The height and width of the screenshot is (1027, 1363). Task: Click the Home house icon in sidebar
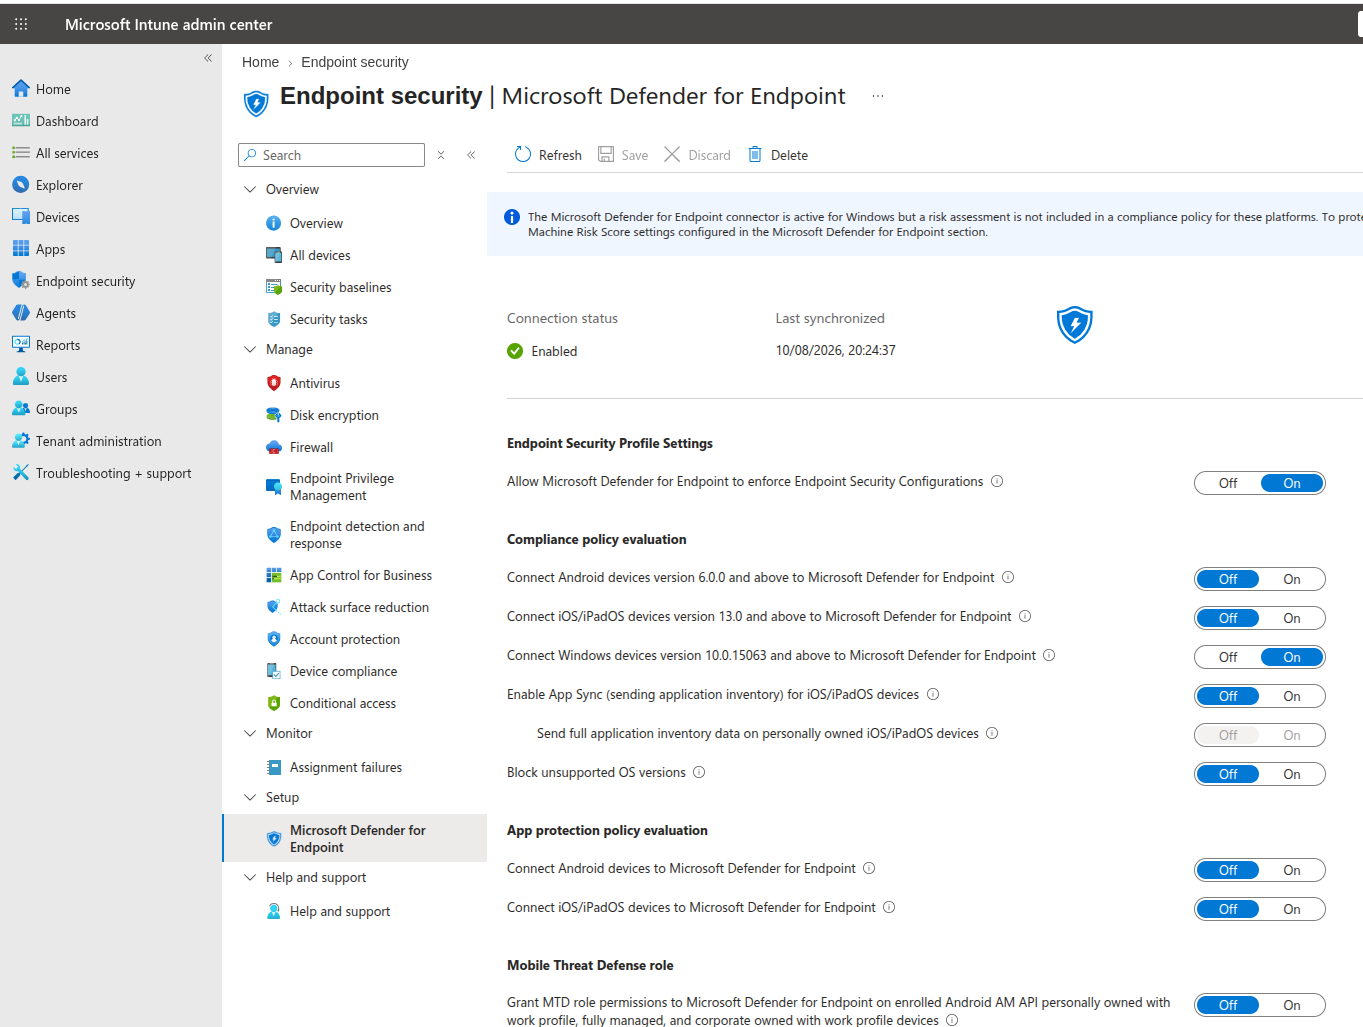[x=21, y=89]
